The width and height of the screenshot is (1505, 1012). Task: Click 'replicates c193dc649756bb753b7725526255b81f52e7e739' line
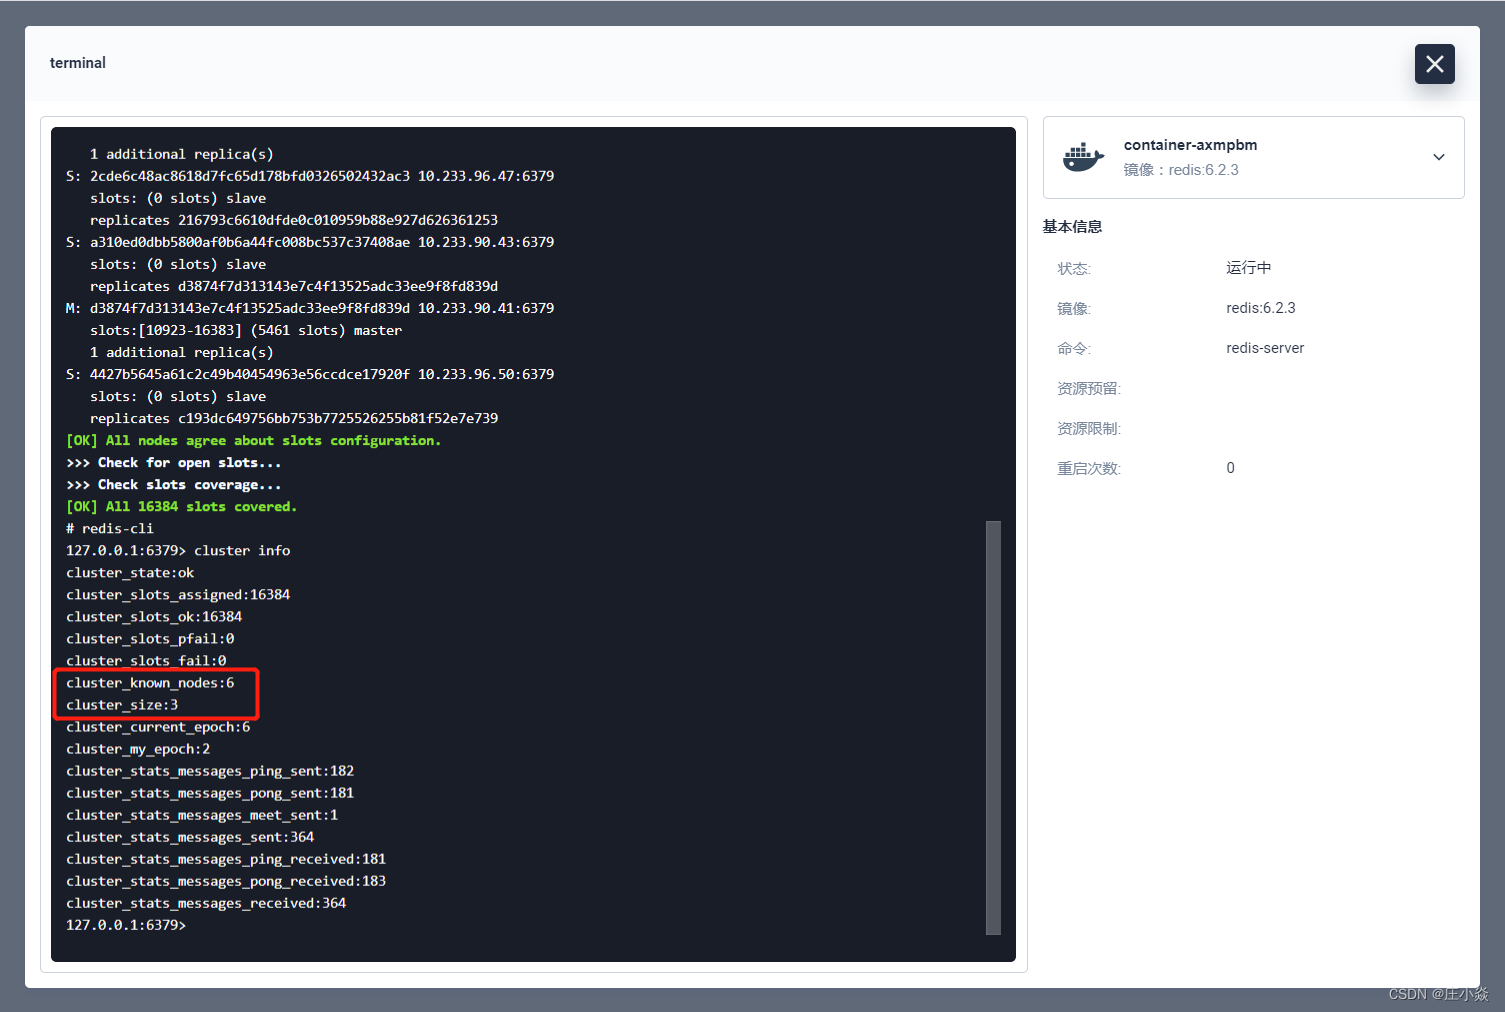294,419
